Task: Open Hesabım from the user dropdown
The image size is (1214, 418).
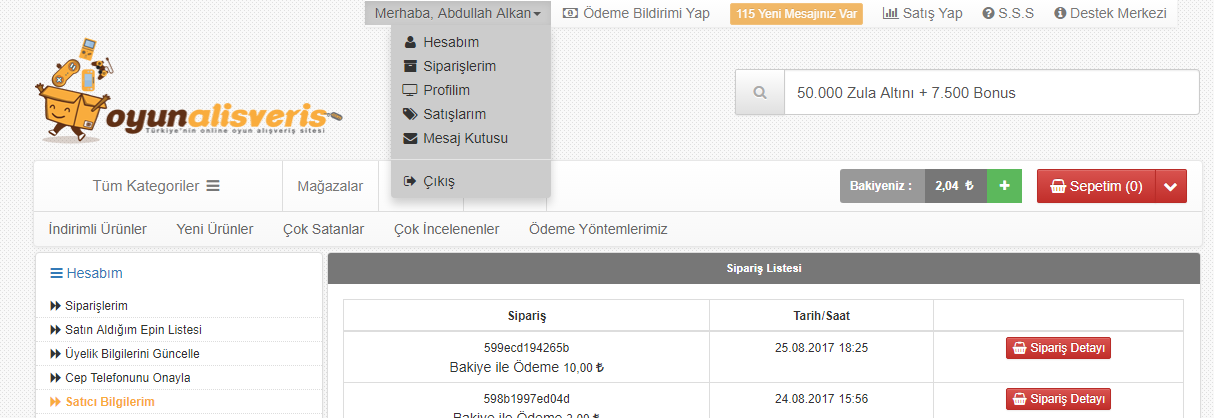Action: tap(441, 42)
